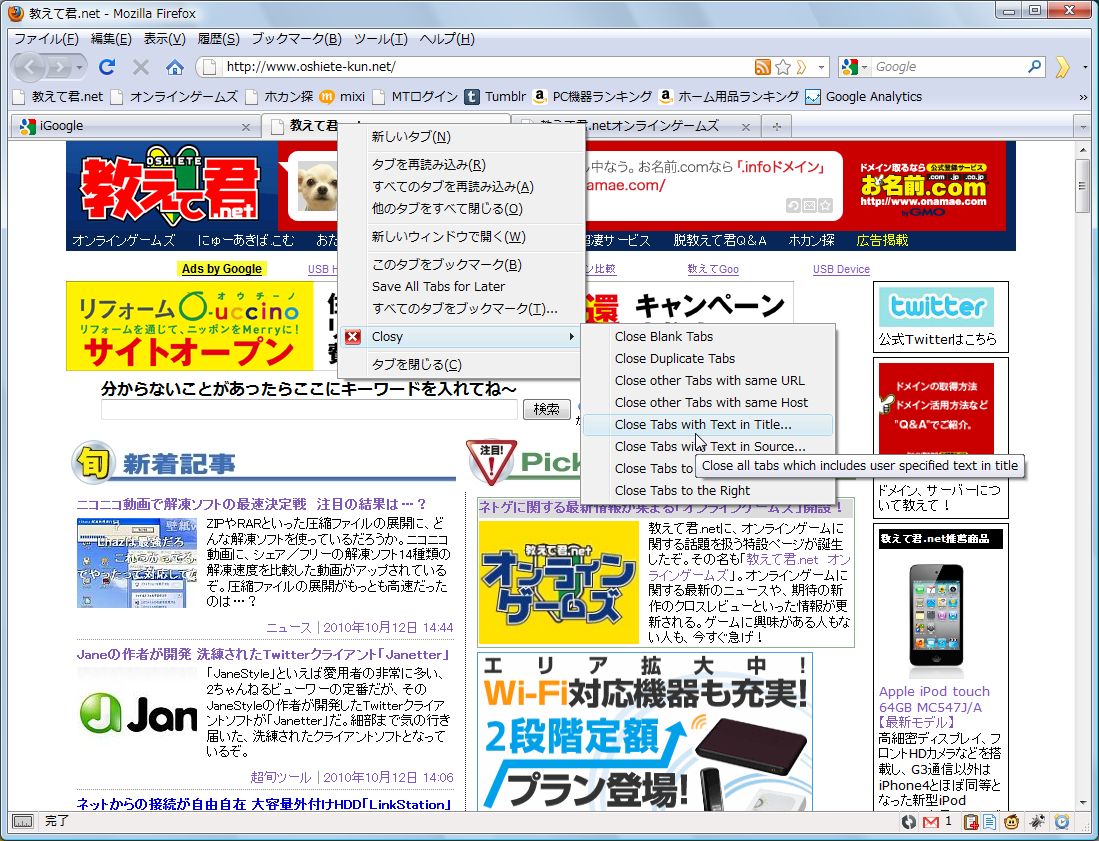
Task: Select 新しいタブ in context menu
Action: 461,137
